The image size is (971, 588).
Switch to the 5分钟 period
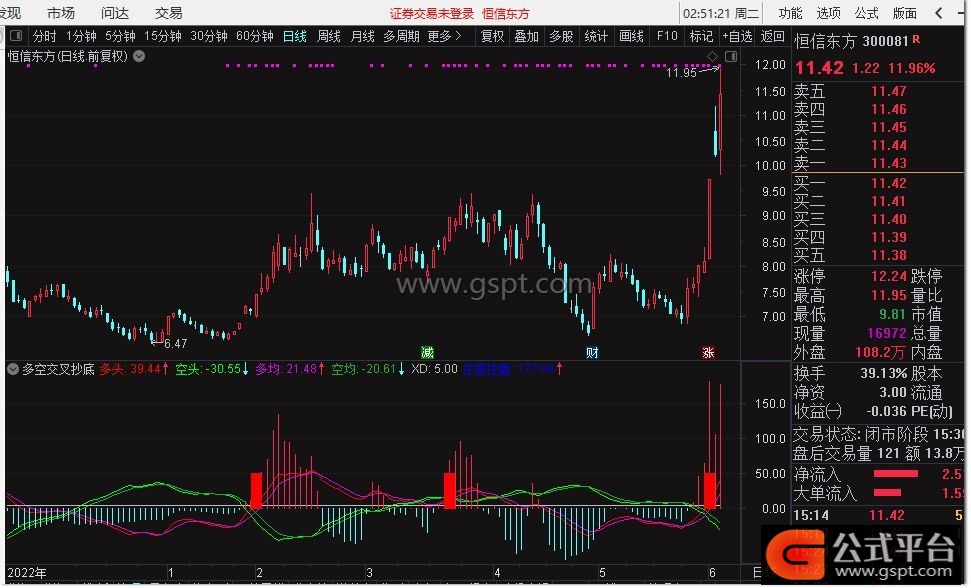click(x=120, y=37)
